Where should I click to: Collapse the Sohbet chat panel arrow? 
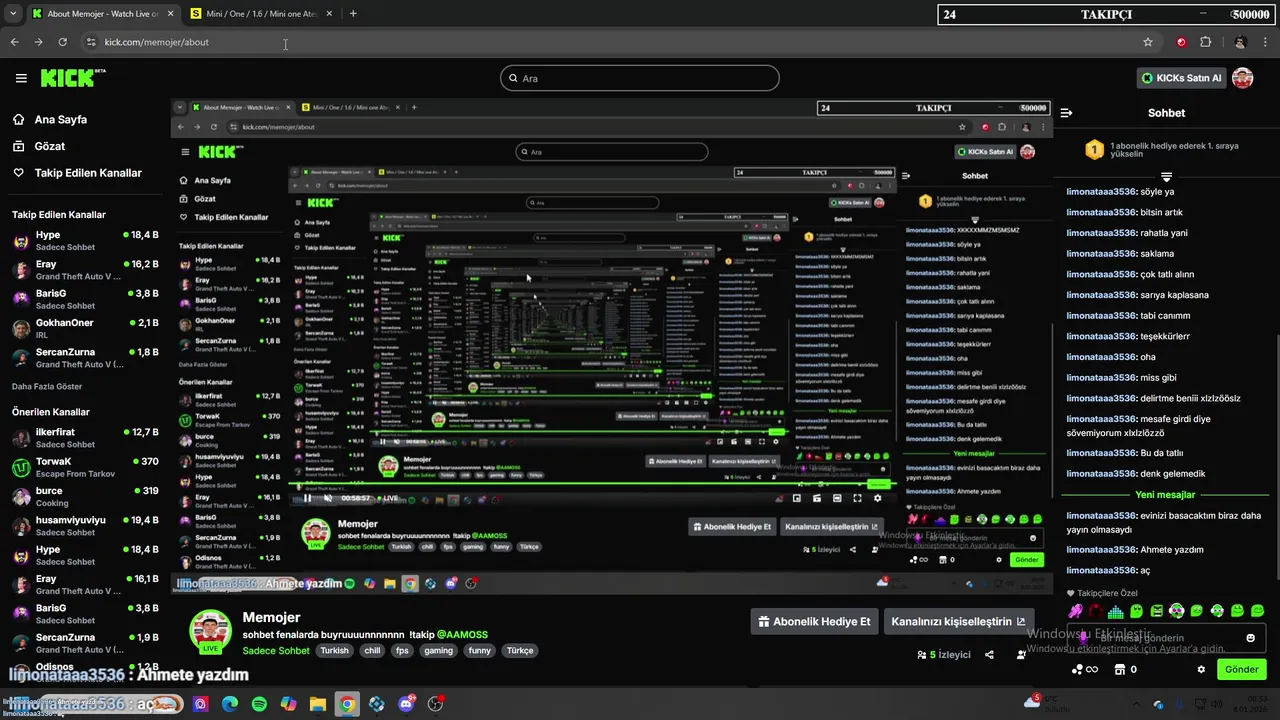click(1067, 113)
